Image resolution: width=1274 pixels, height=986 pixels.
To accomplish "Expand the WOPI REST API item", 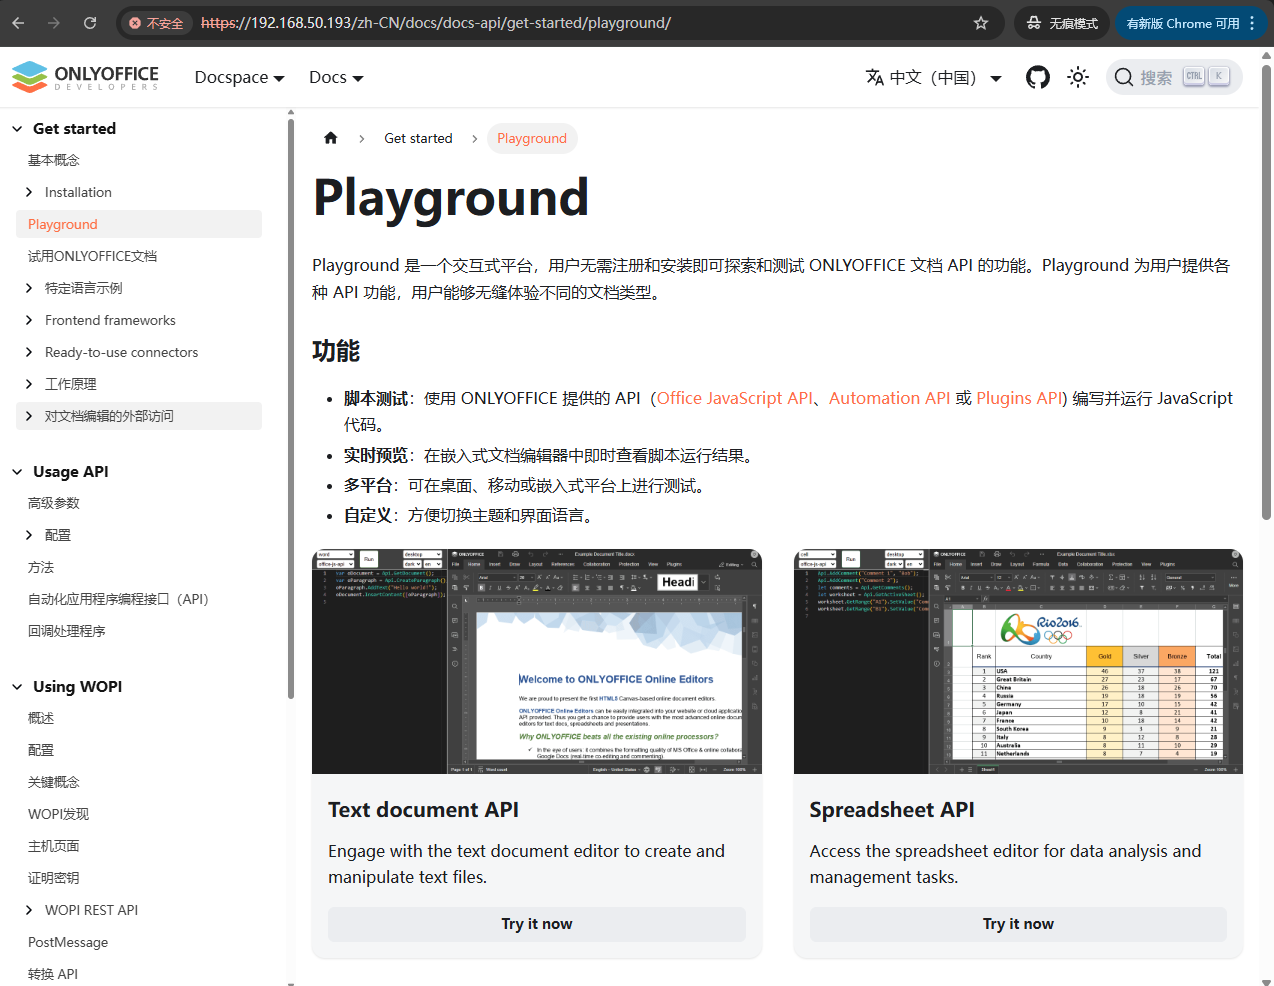I will point(29,910).
